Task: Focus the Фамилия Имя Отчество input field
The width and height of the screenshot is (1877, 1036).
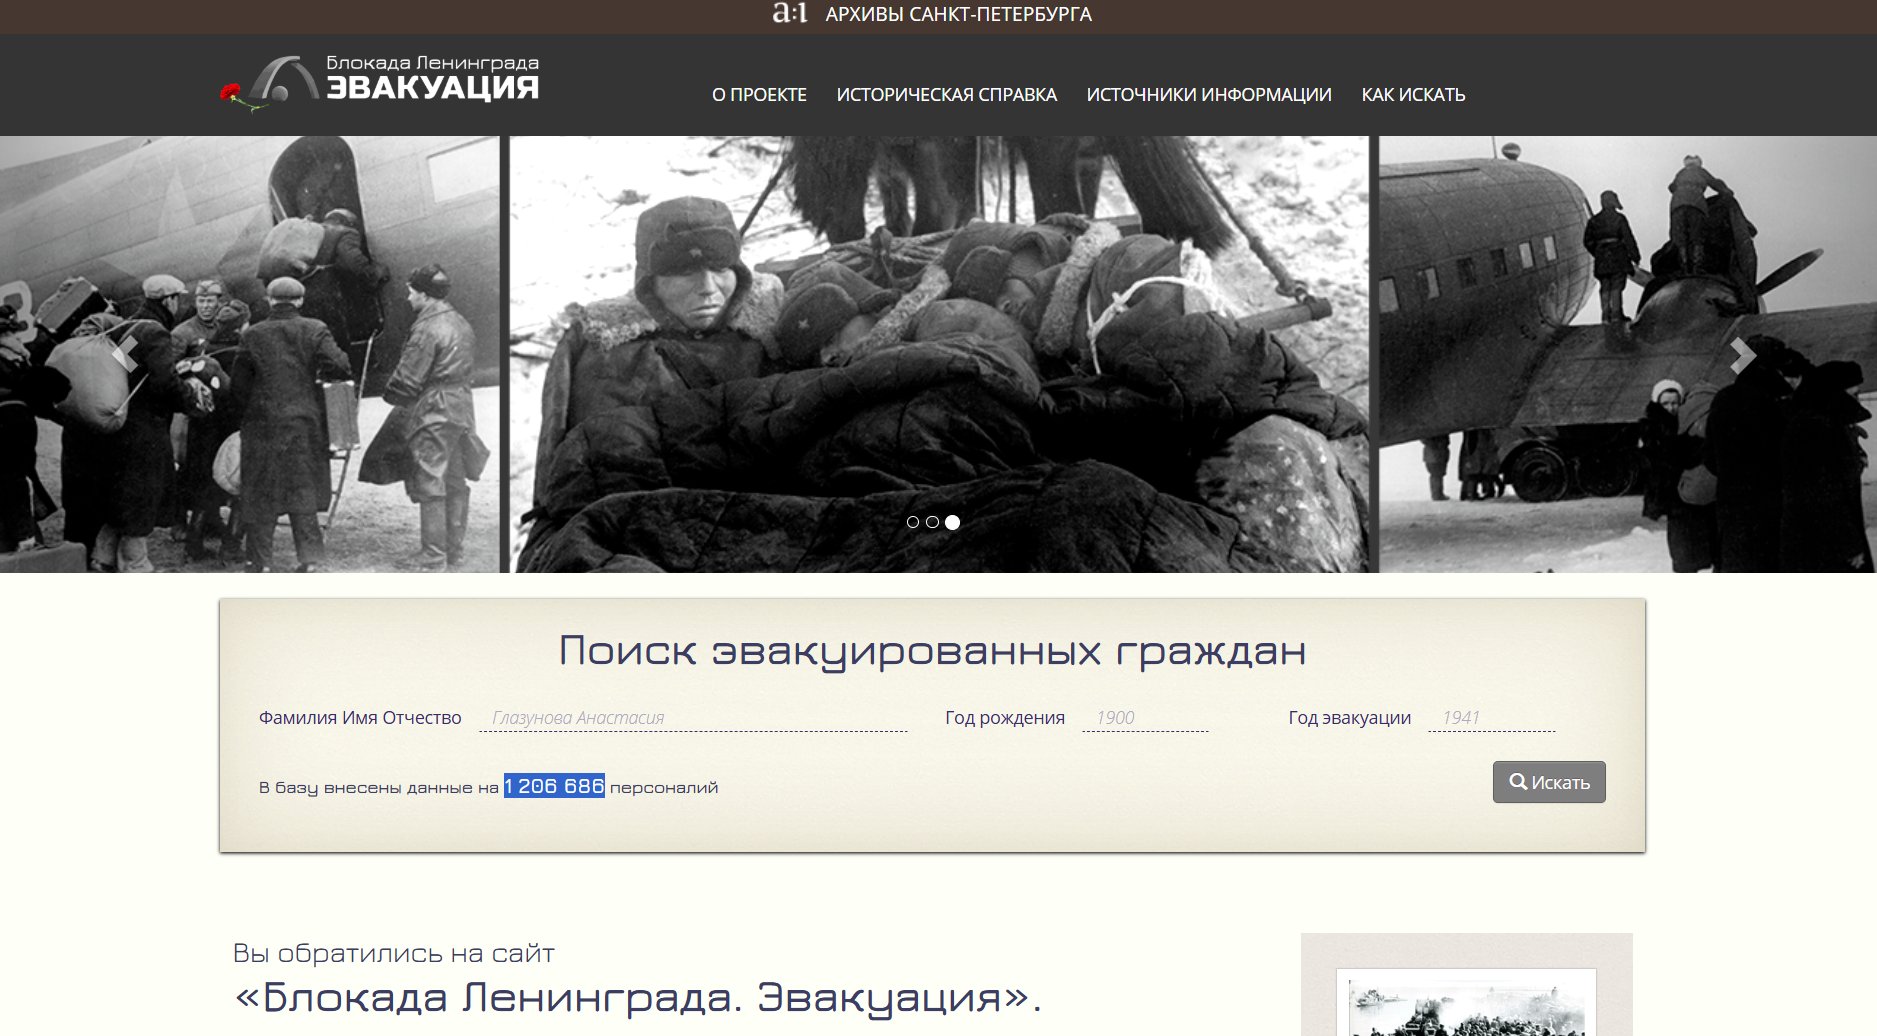Action: pyautogui.click(x=693, y=718)
